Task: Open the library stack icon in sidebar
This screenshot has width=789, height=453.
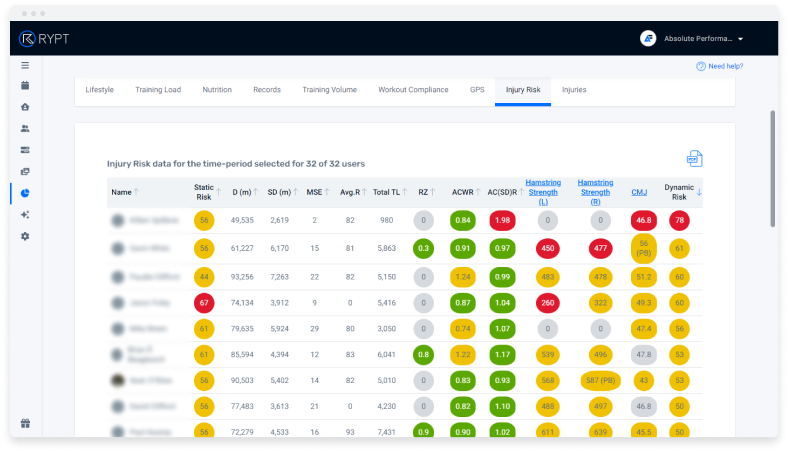Action: (25, 172)
